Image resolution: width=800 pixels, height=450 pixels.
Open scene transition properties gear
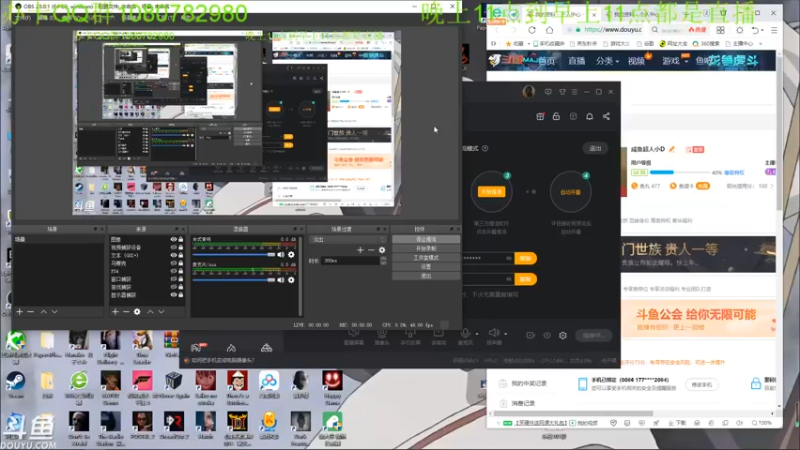[x=382, y=250]
